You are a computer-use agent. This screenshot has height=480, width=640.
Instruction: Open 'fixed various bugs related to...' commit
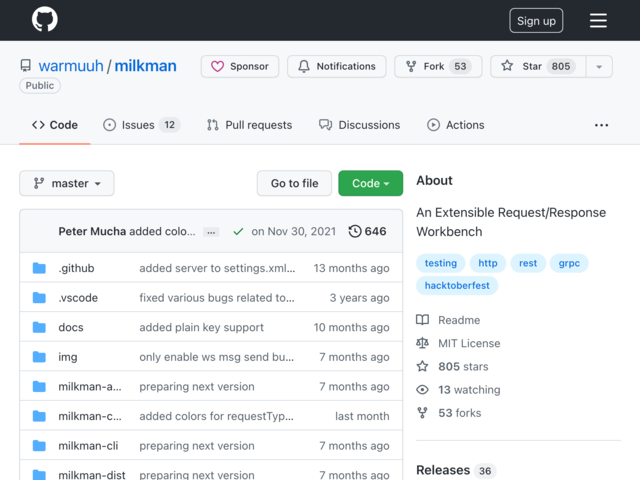tap(217, 298)
